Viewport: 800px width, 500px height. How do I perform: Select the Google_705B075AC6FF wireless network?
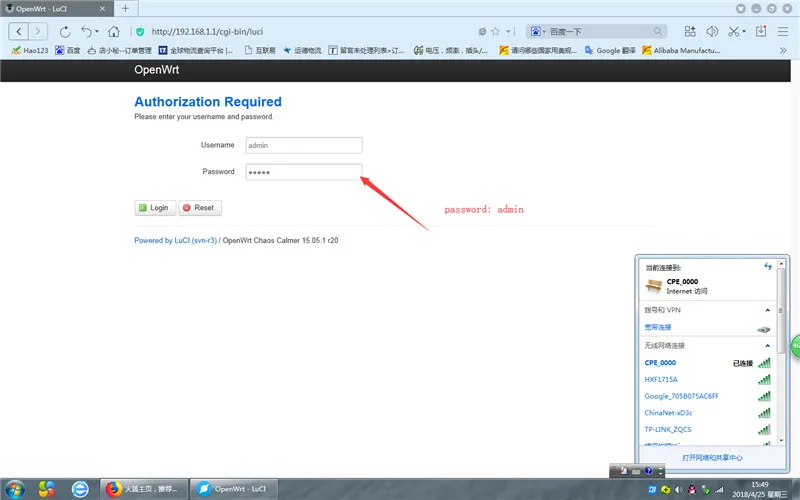[x=707, y=396]
